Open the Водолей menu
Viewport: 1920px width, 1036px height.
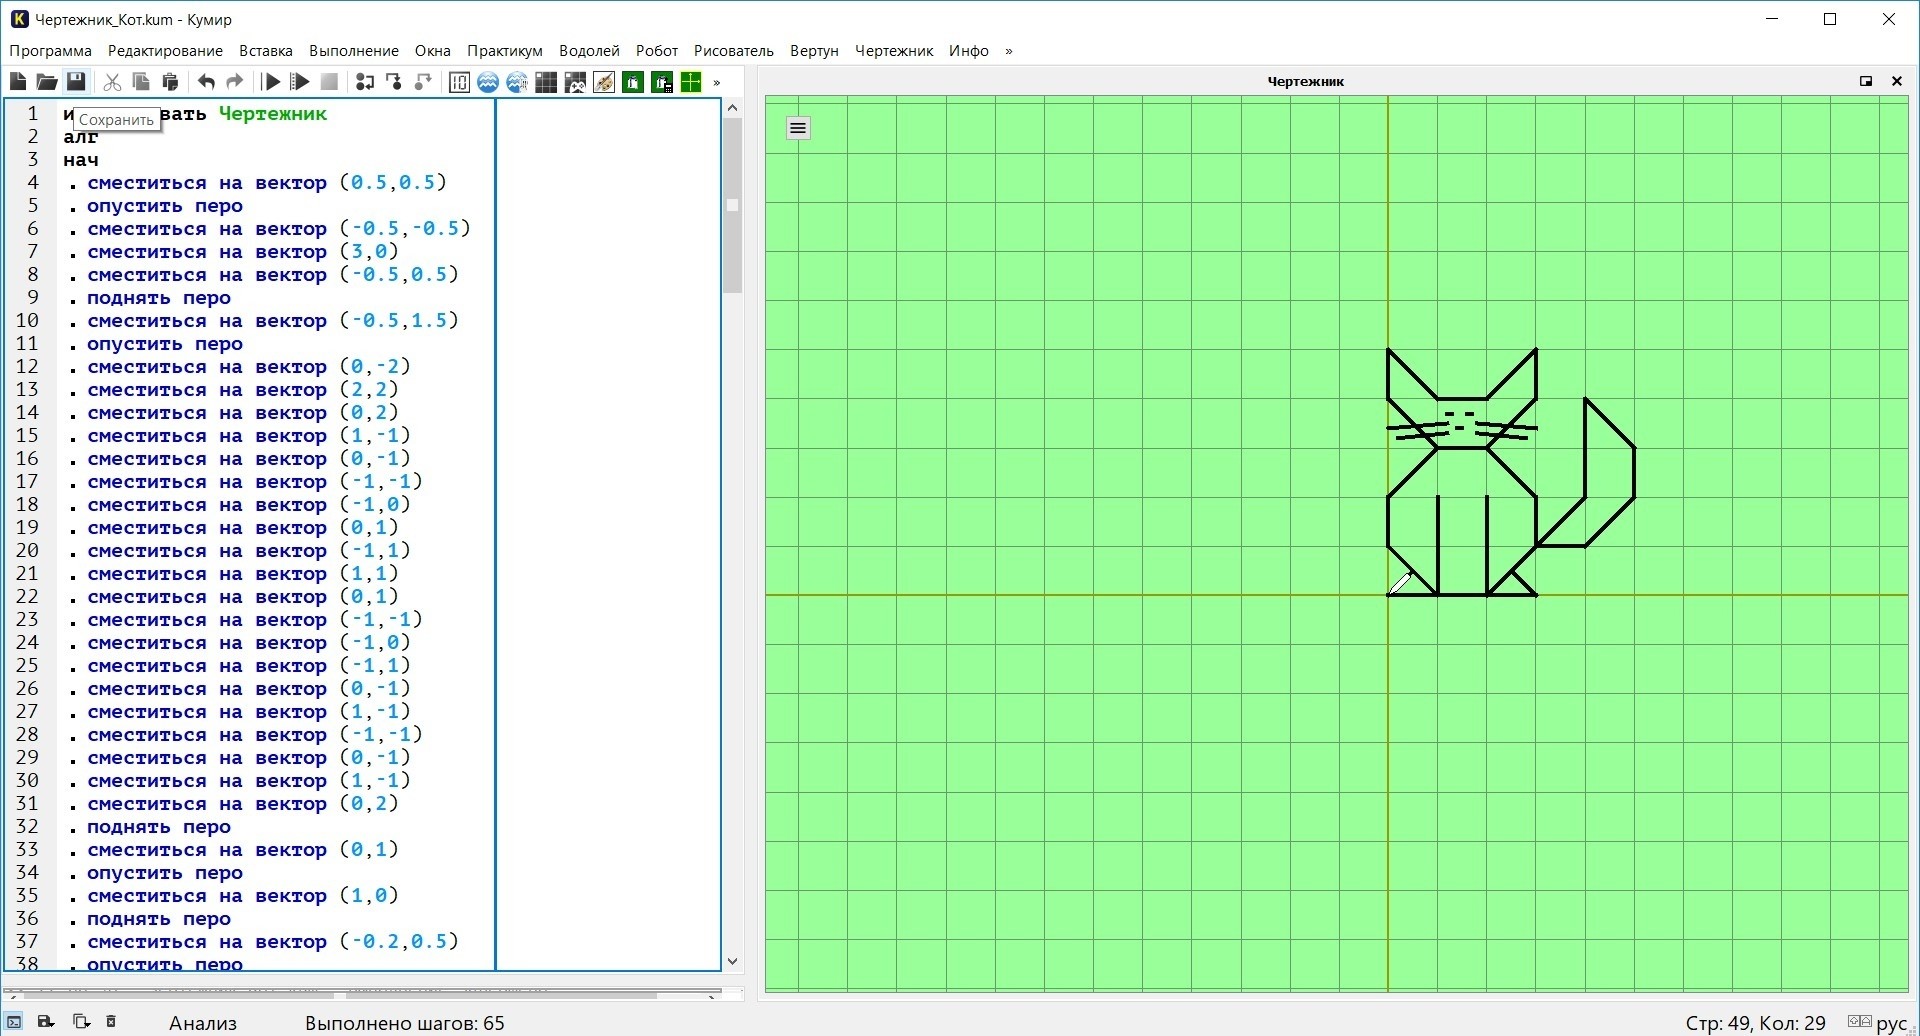(590, 51)
